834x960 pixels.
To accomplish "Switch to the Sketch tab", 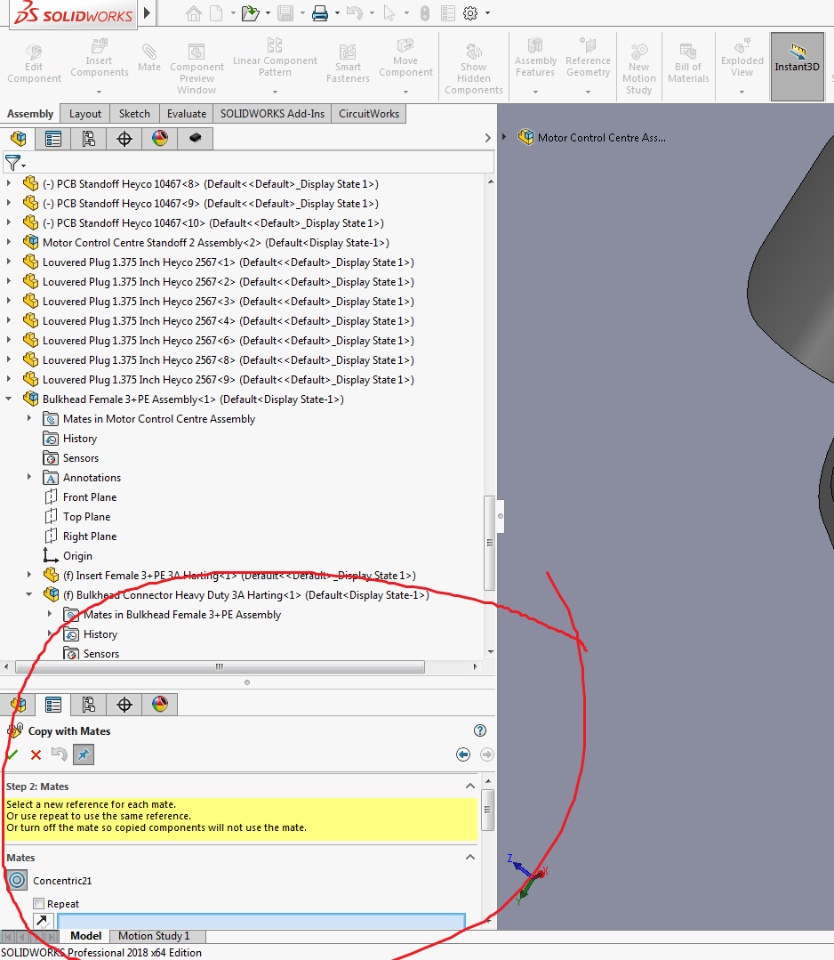I will [x=134, y=114].
